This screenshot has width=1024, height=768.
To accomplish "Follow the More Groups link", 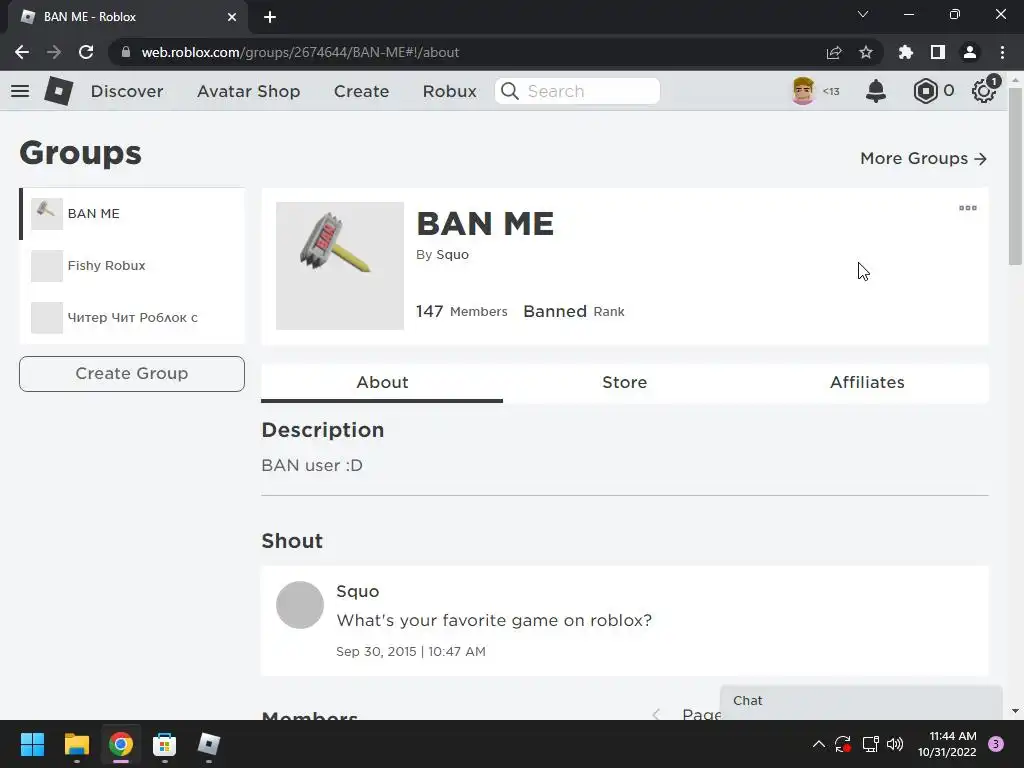I will pos(923,159).
